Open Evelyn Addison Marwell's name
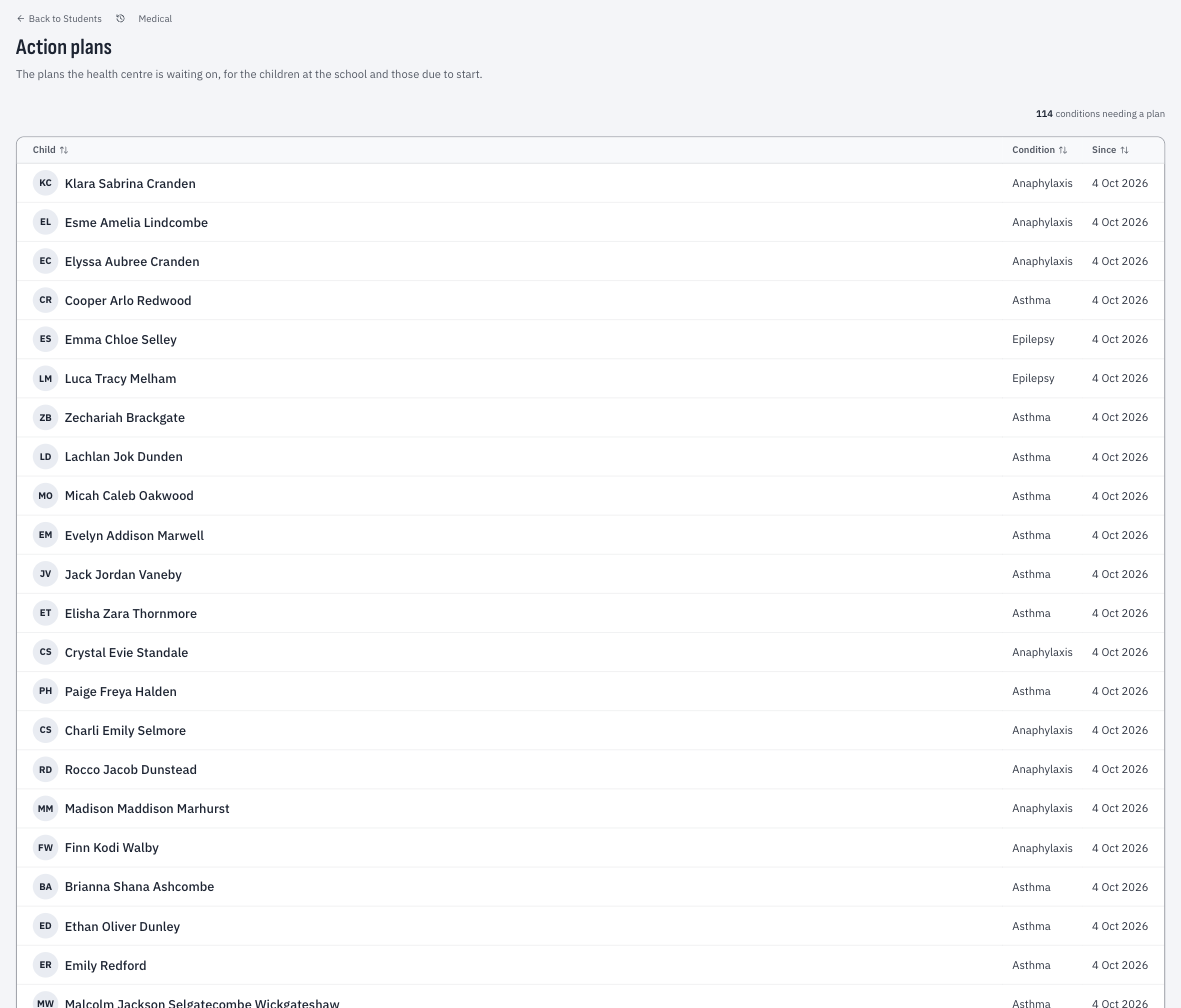The height and width of the screenshot is (1008, 1181). tap(134, 536)
